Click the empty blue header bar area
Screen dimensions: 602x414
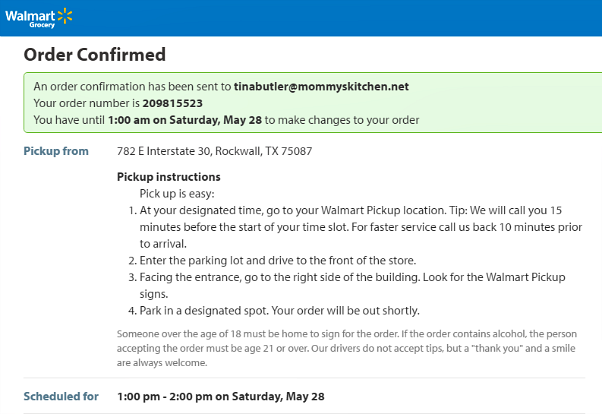click(x=350, y=17)
